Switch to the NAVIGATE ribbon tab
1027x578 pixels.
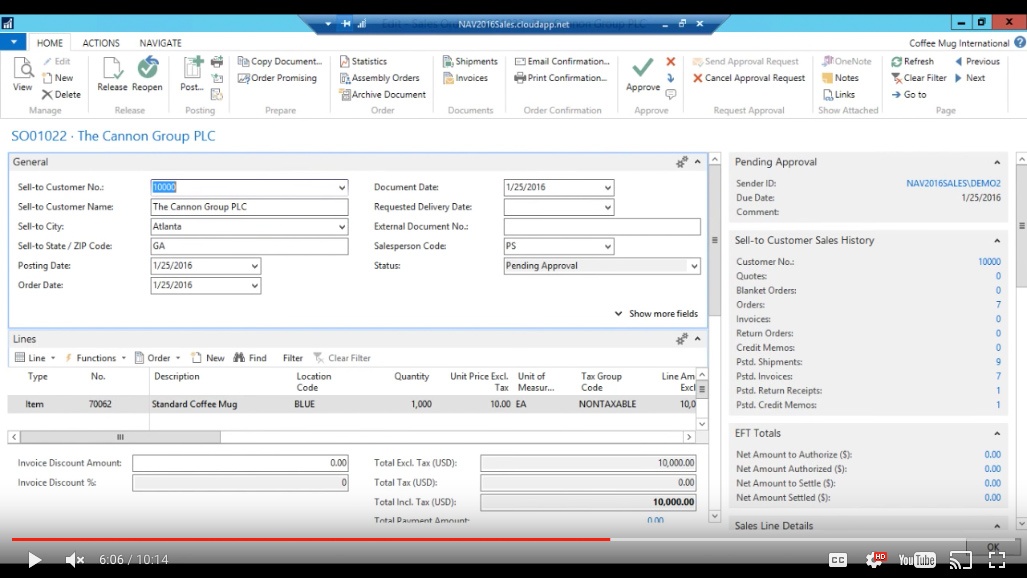(x=160, y=43)
